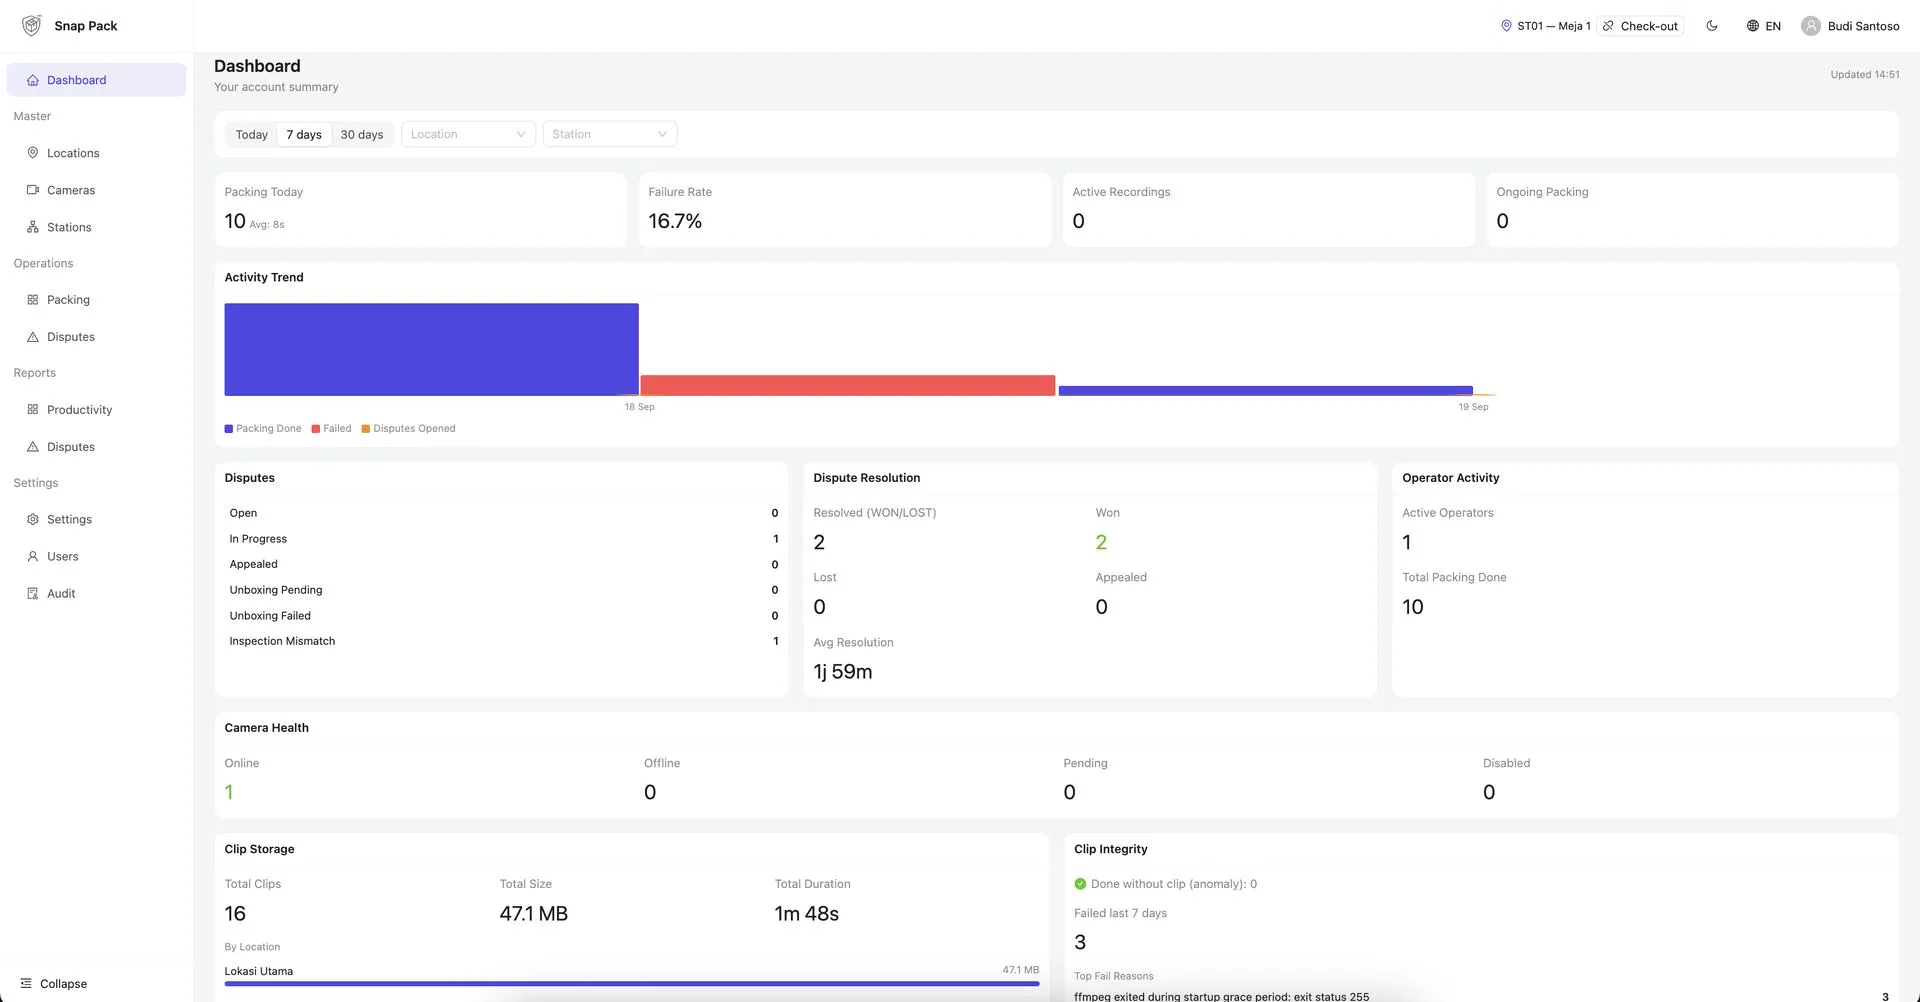
Task: Click the Lokasi Utama storage progress bar
Action: click(x=632, y=984)
